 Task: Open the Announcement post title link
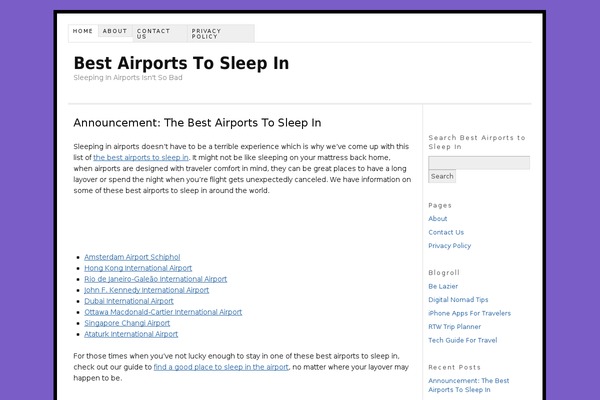tap(197, 123)
